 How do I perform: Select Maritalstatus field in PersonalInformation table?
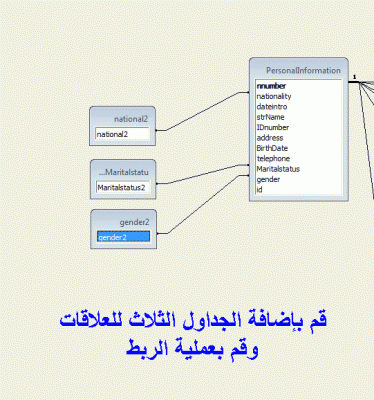[298, 169]
